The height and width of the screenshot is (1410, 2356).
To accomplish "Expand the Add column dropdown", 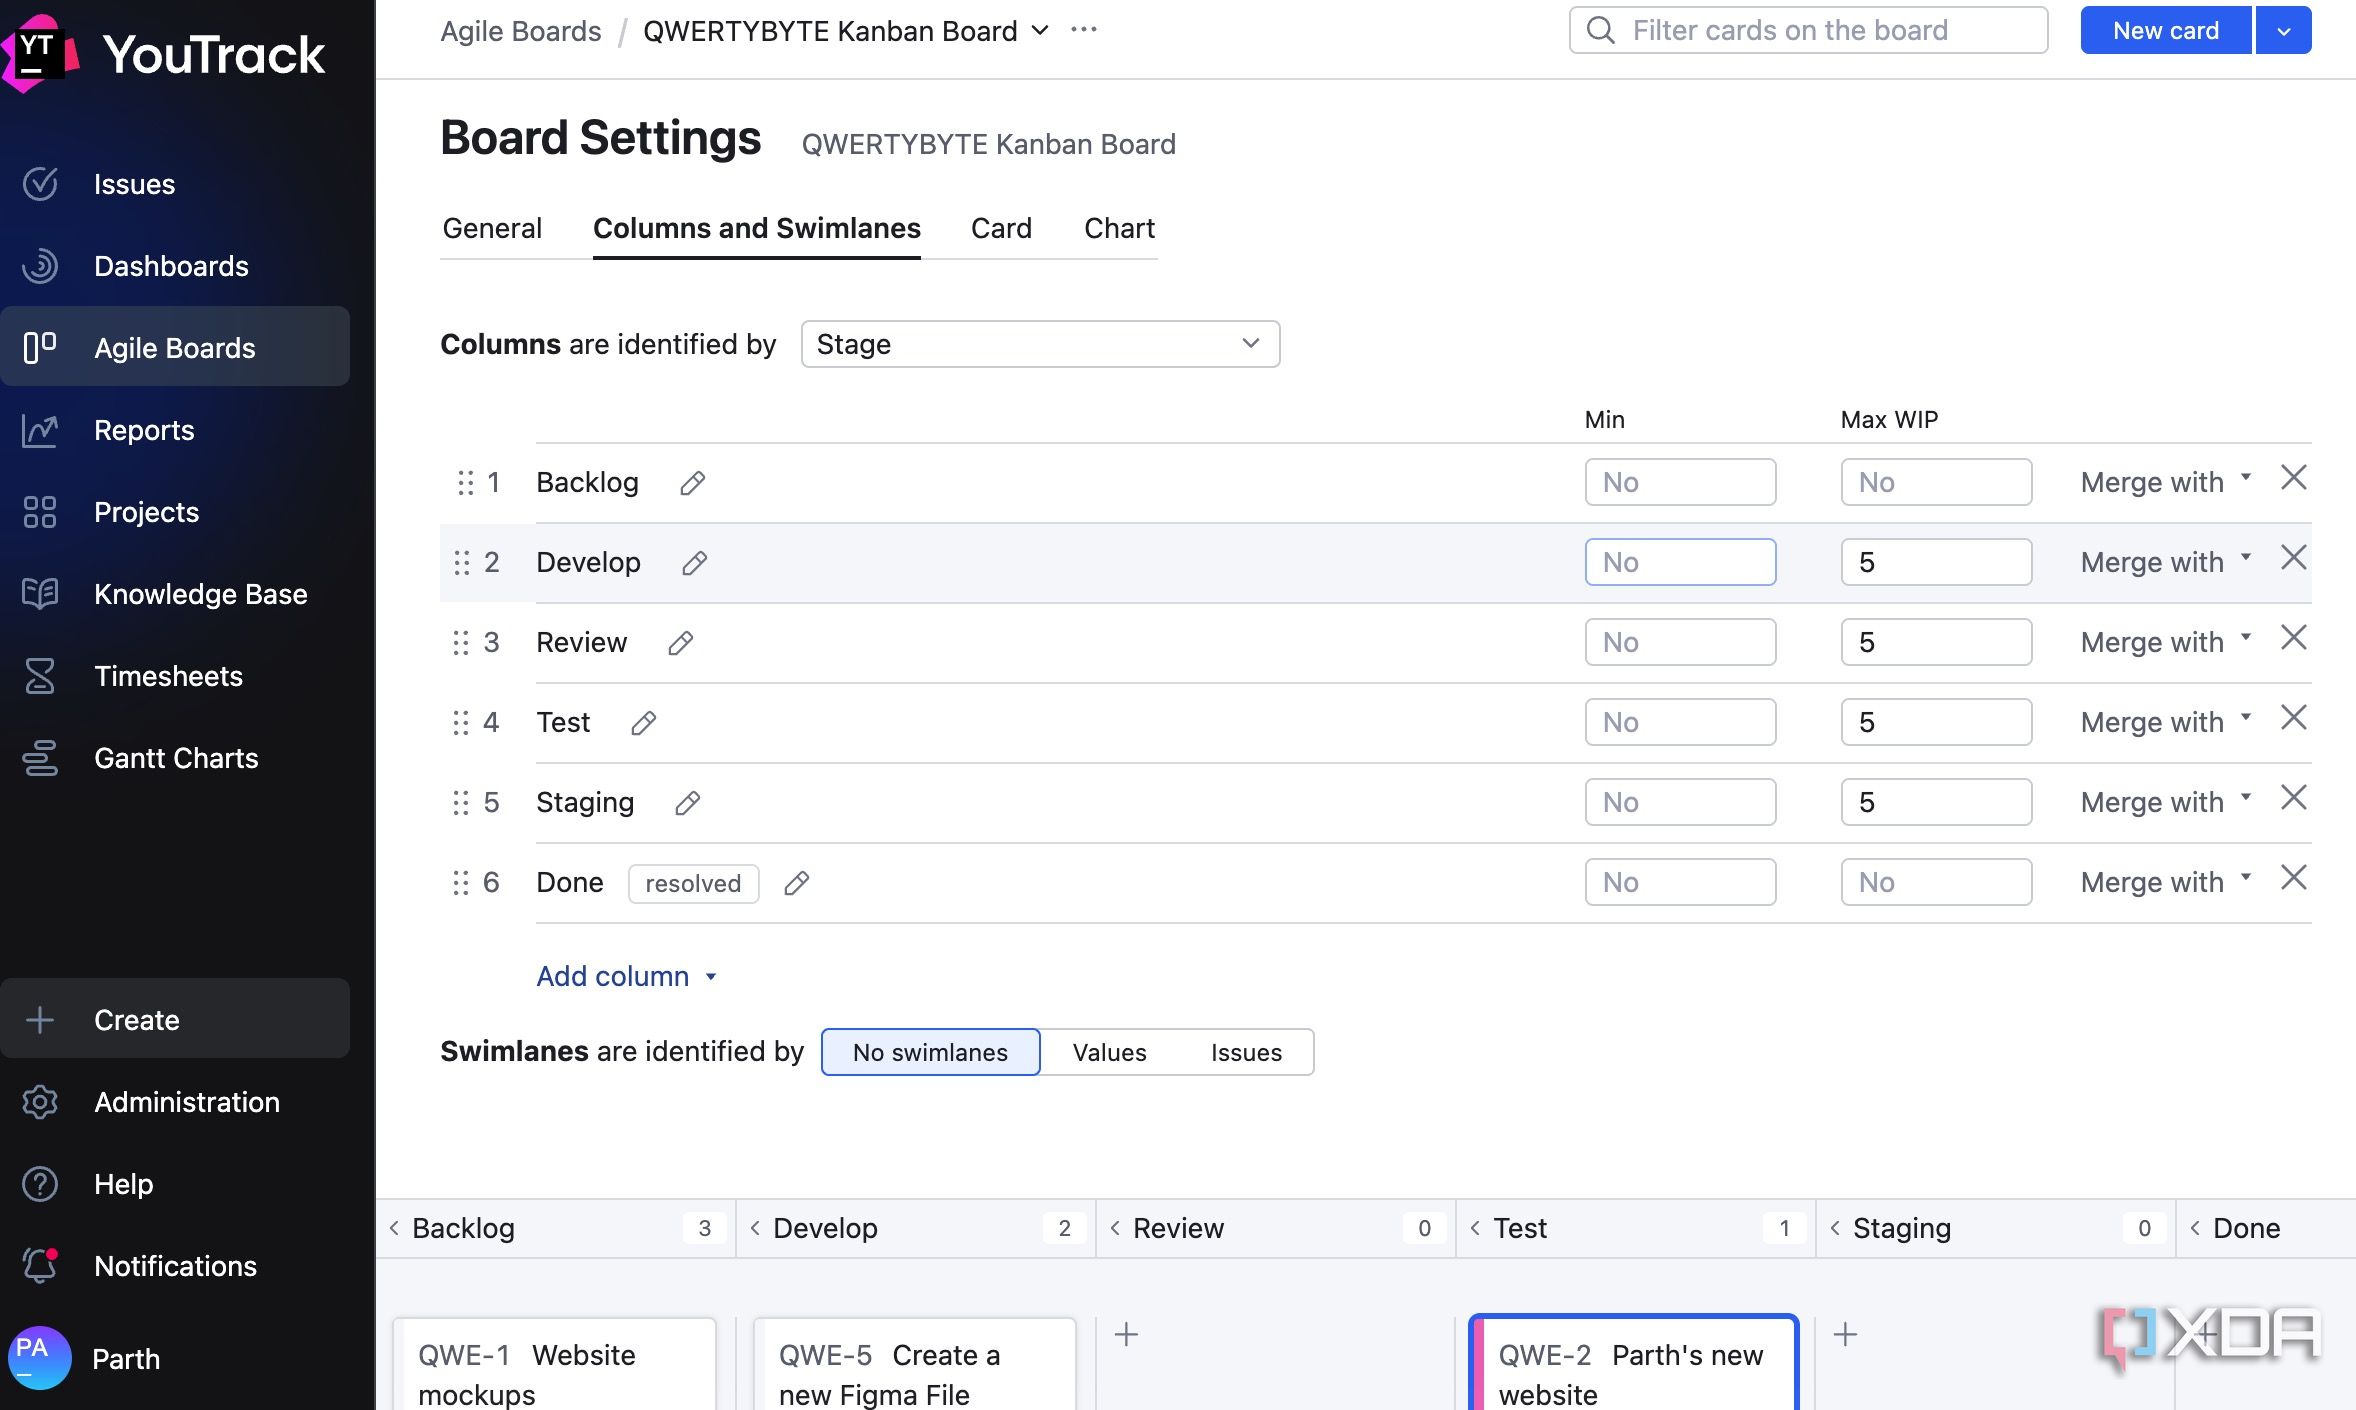I will coord(627,976).
